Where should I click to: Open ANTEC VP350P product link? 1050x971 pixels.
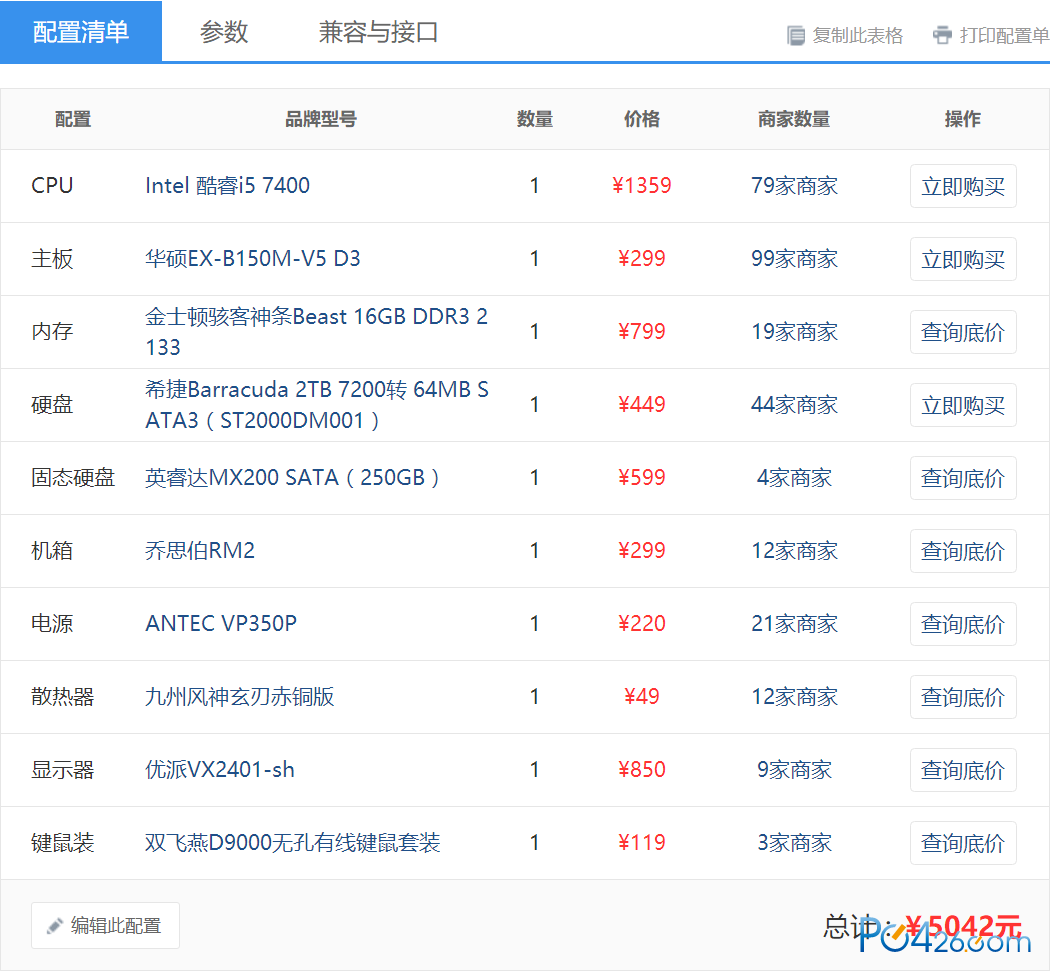click(221, 623)
